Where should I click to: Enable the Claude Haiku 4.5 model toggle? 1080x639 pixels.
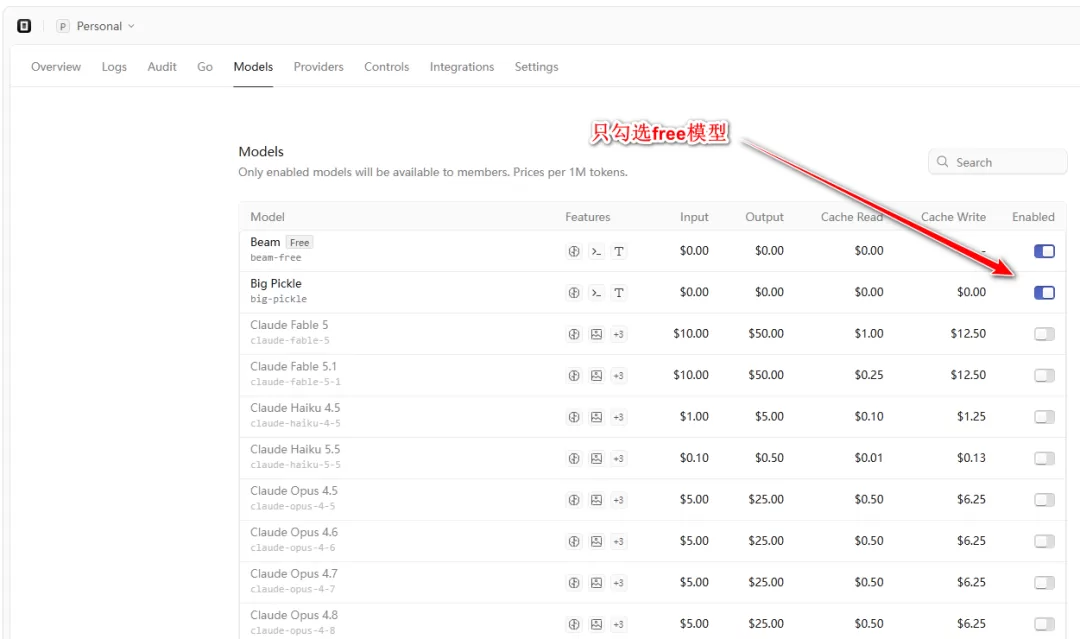tap(1044, 417)
